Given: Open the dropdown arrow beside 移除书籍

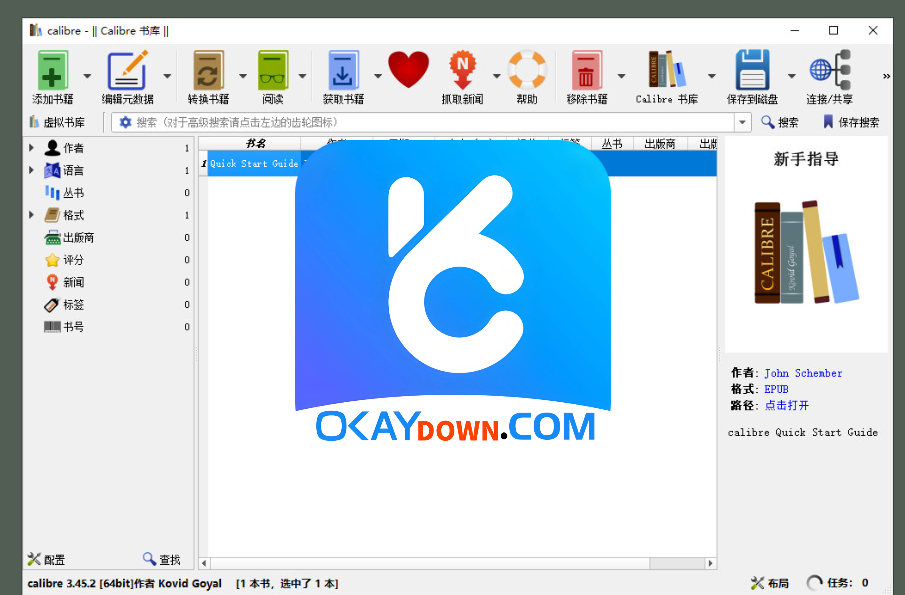Looking at the screenshot, I should [x=622, y=76].
